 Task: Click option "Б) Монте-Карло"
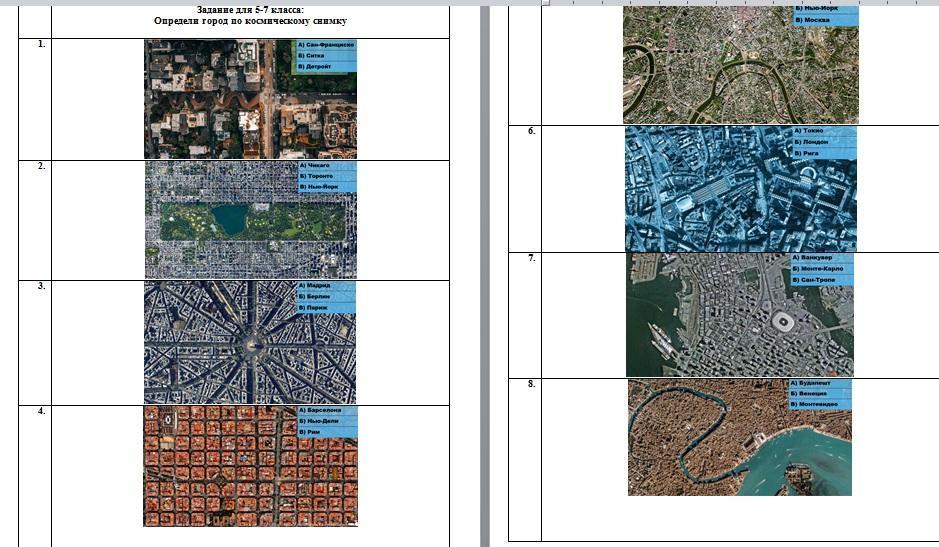(817, 269)
